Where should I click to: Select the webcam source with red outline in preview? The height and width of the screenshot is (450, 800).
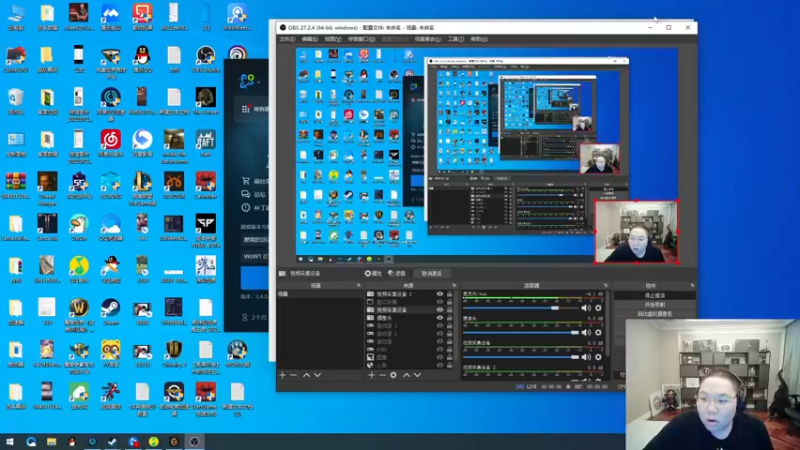(636, 232)
